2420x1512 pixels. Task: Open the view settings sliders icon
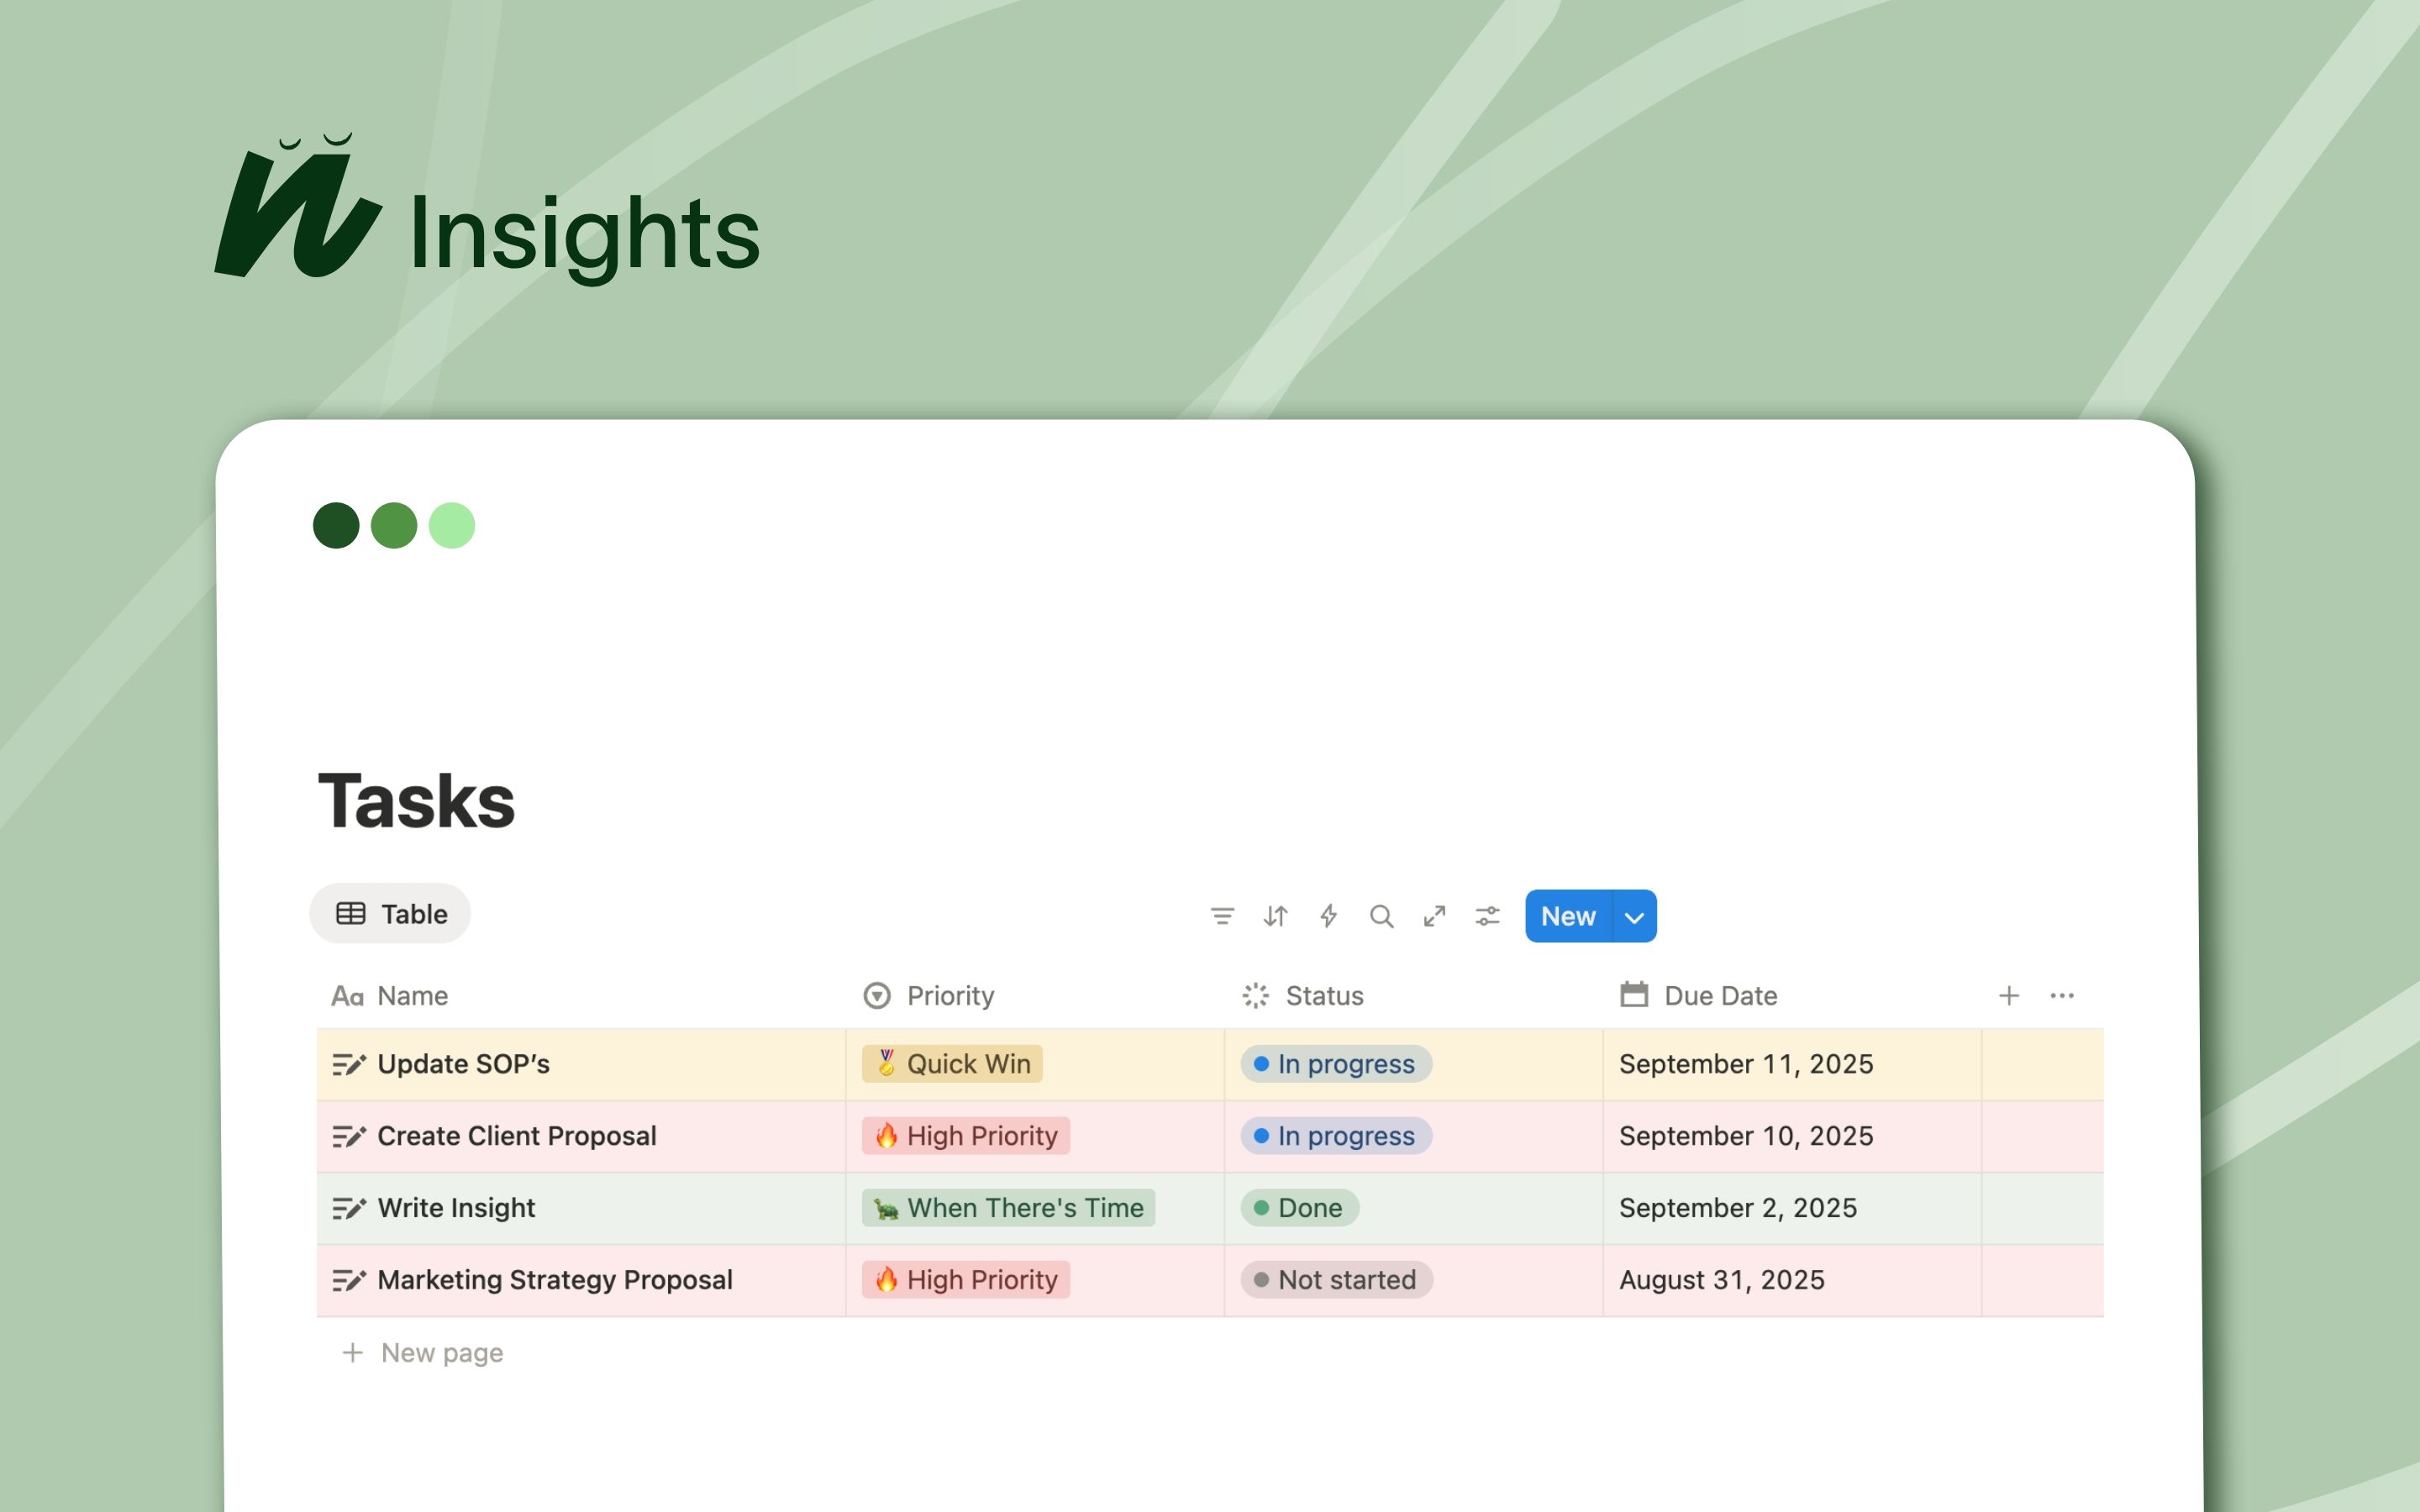click(x=1487, y=916)
